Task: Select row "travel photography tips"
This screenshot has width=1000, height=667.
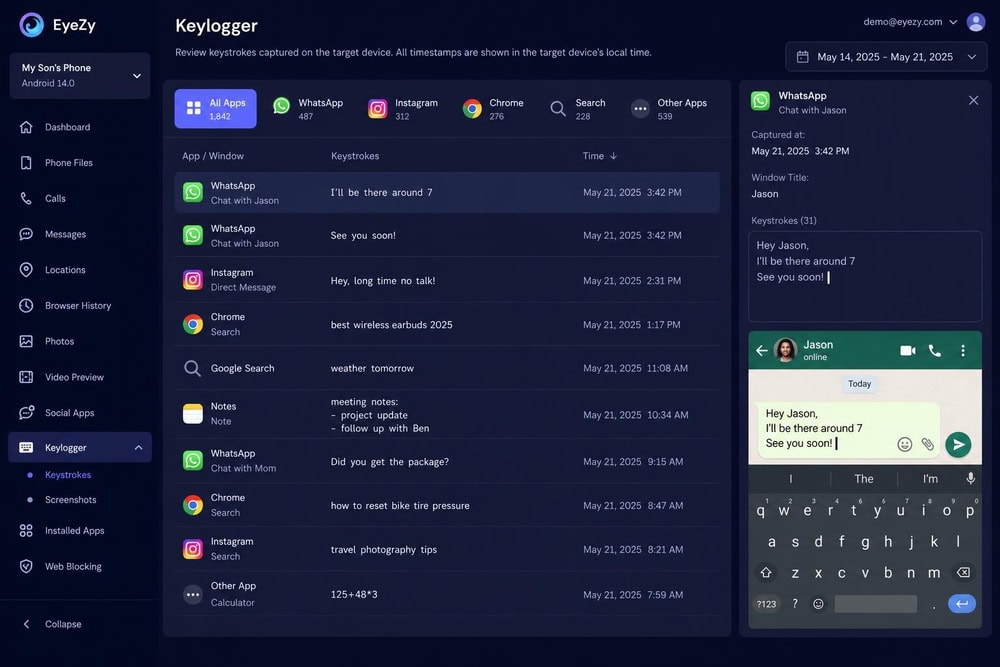Action: coord(446,549)
